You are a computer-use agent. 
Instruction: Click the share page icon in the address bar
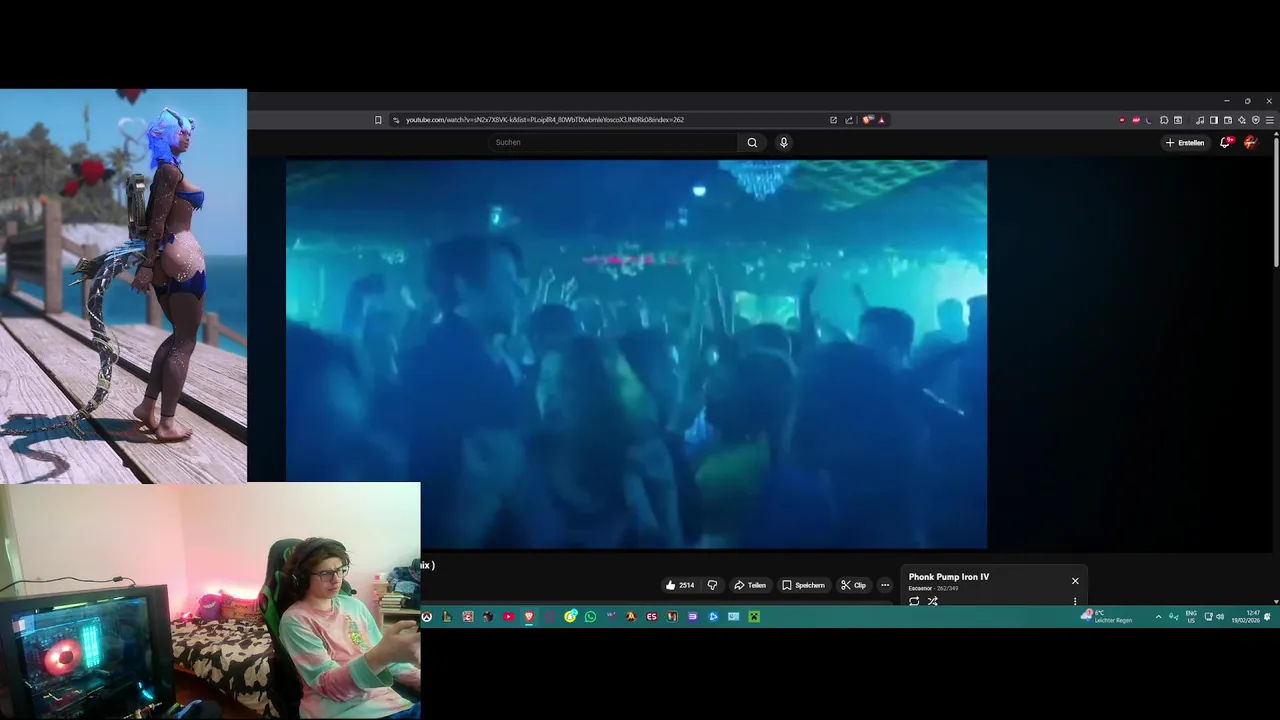coord(849,120)
